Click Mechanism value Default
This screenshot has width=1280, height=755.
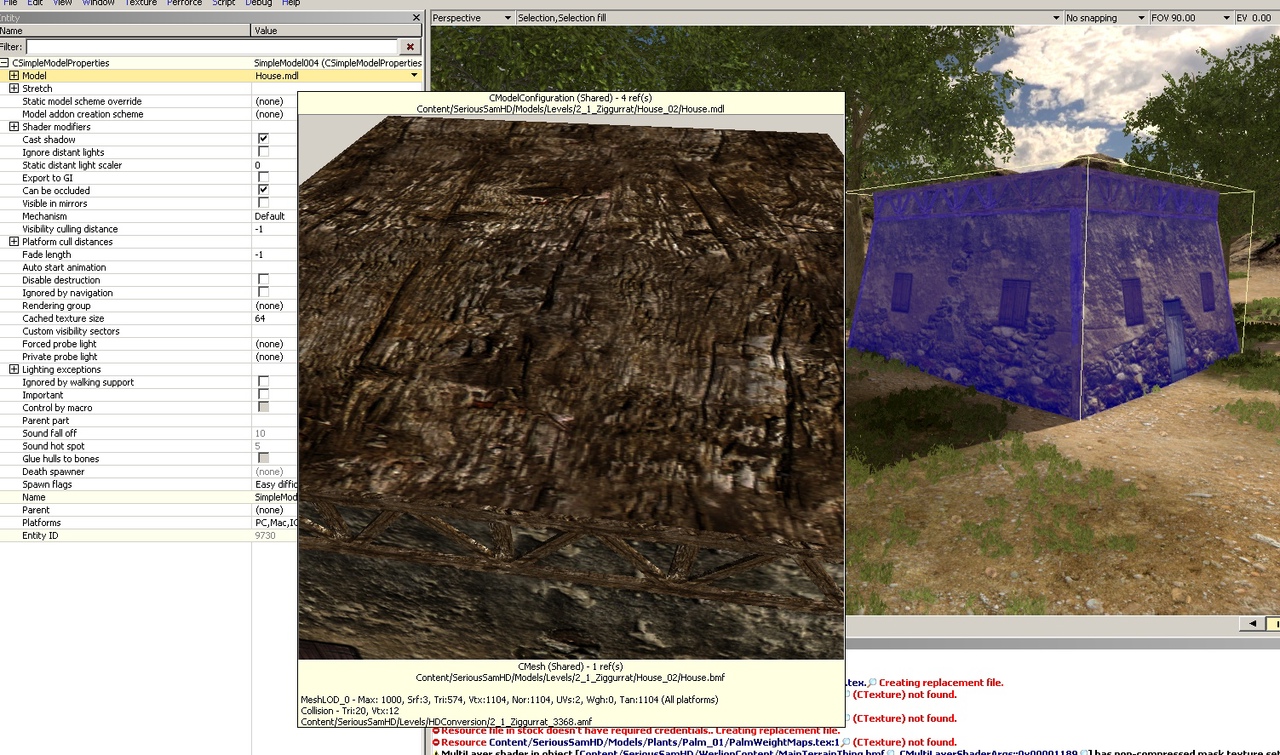point(270,217)
